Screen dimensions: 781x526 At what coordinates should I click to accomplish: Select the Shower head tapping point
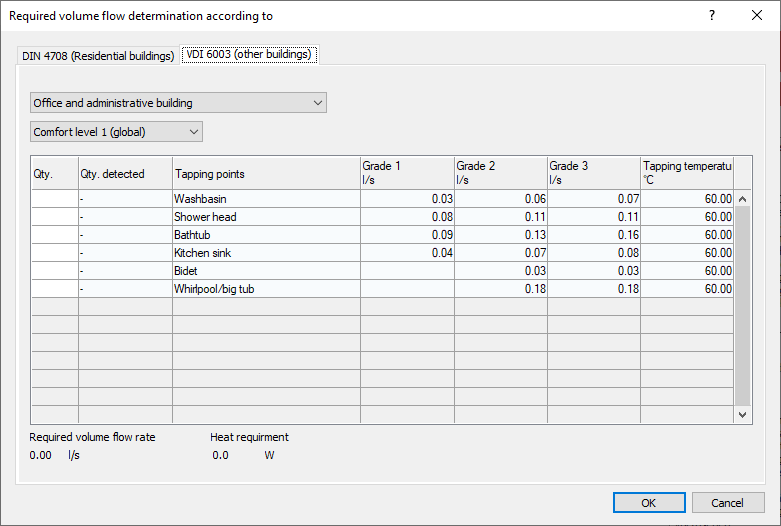[x=266, y=217]
